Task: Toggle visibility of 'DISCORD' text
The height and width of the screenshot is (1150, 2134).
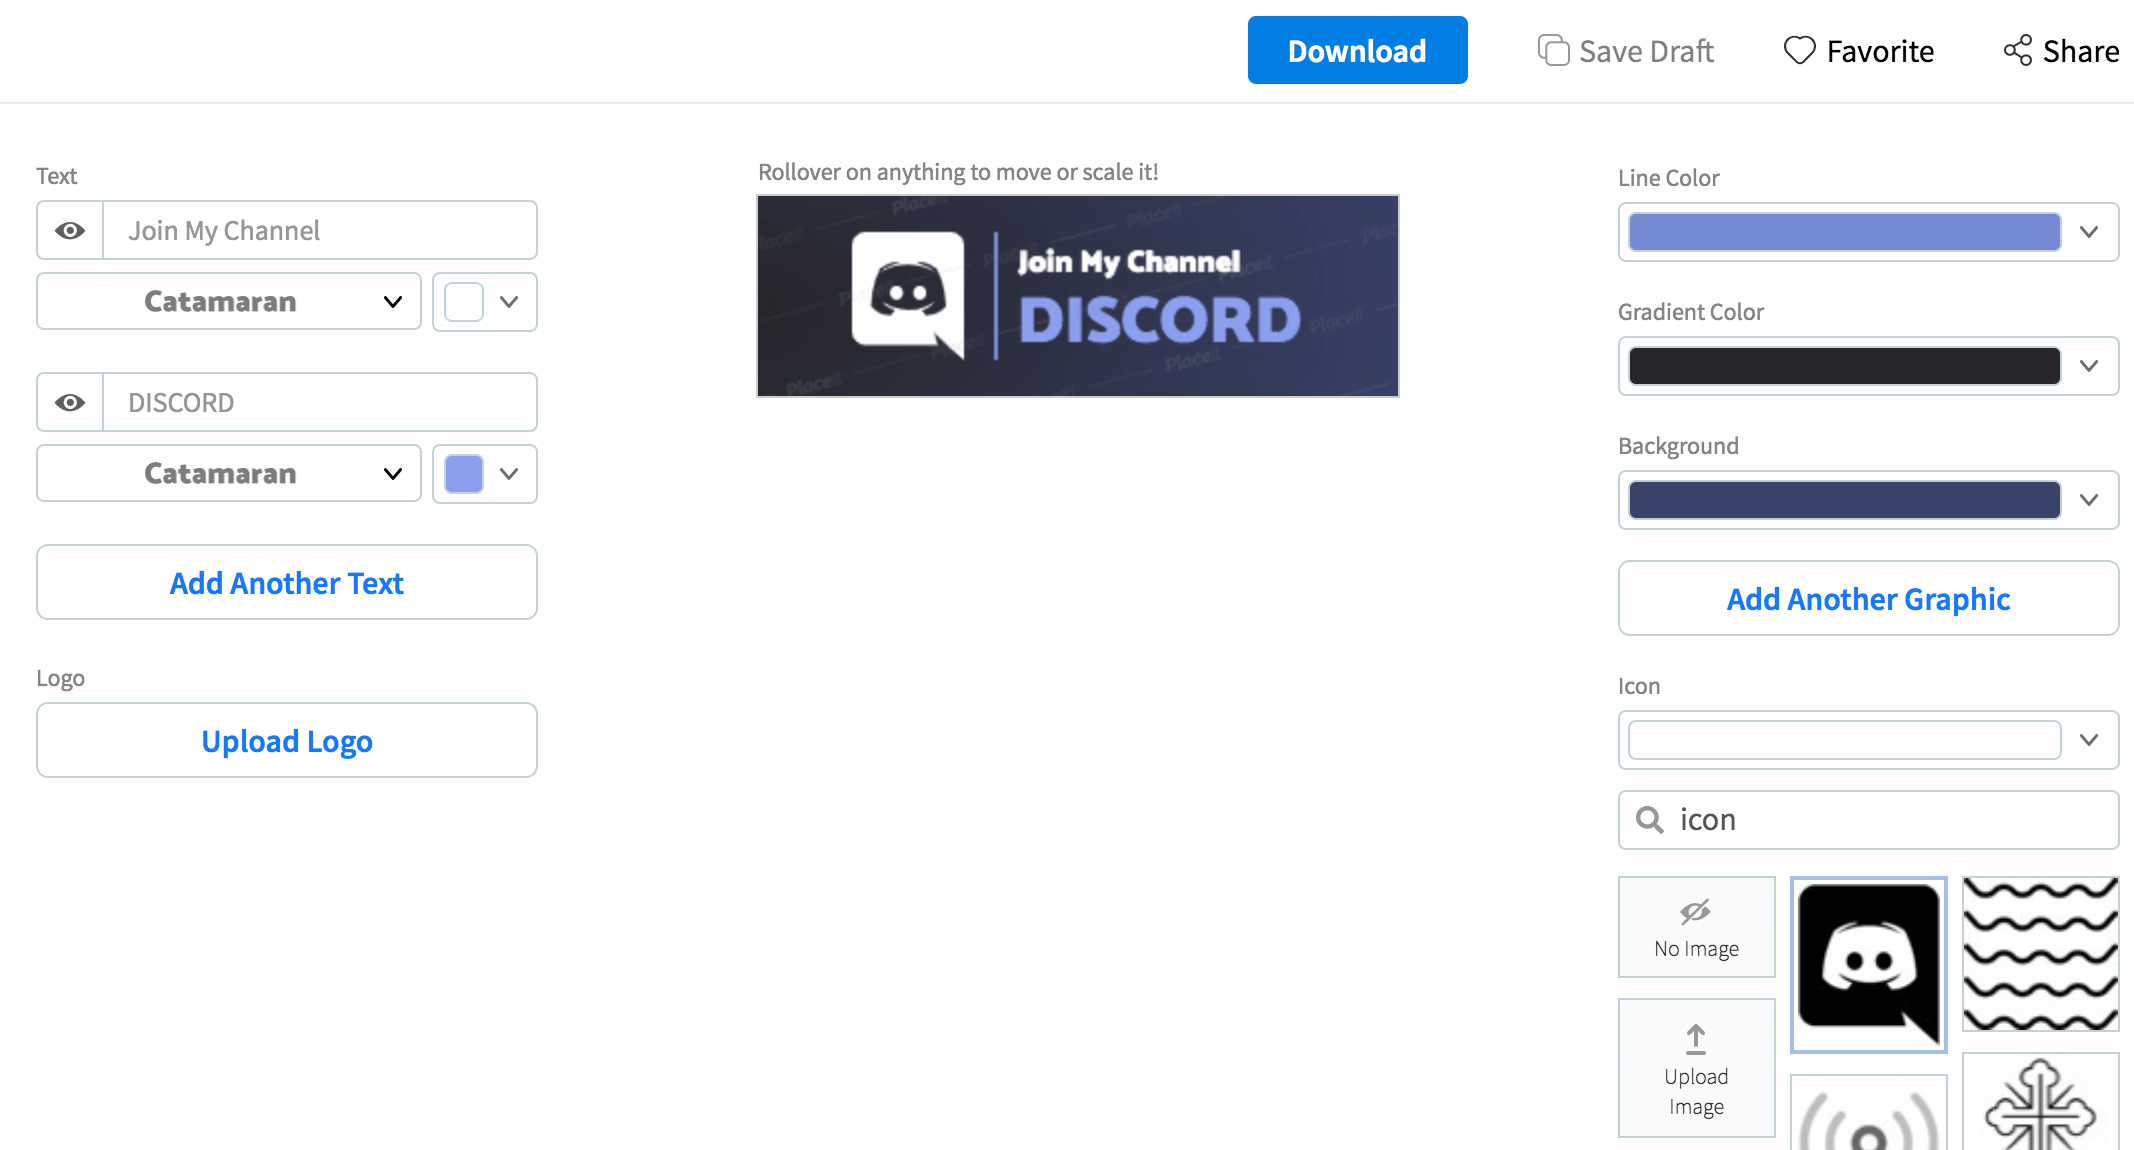Action: point(69,402)
